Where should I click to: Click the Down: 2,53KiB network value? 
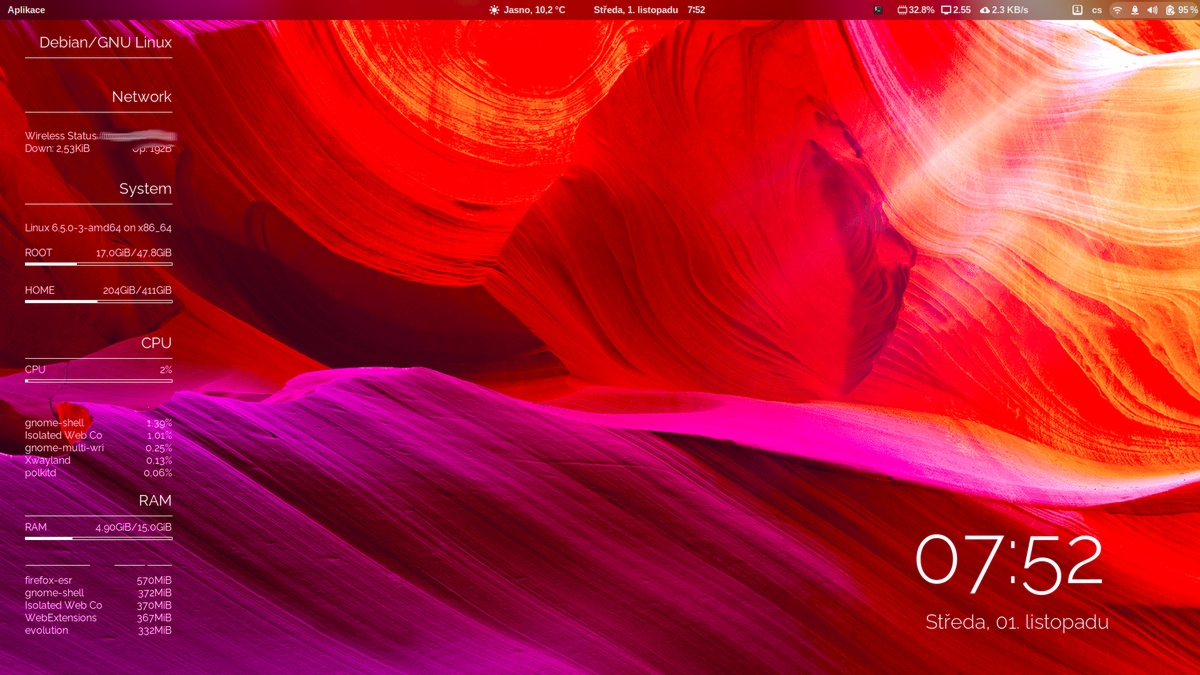tap(58, 148)
